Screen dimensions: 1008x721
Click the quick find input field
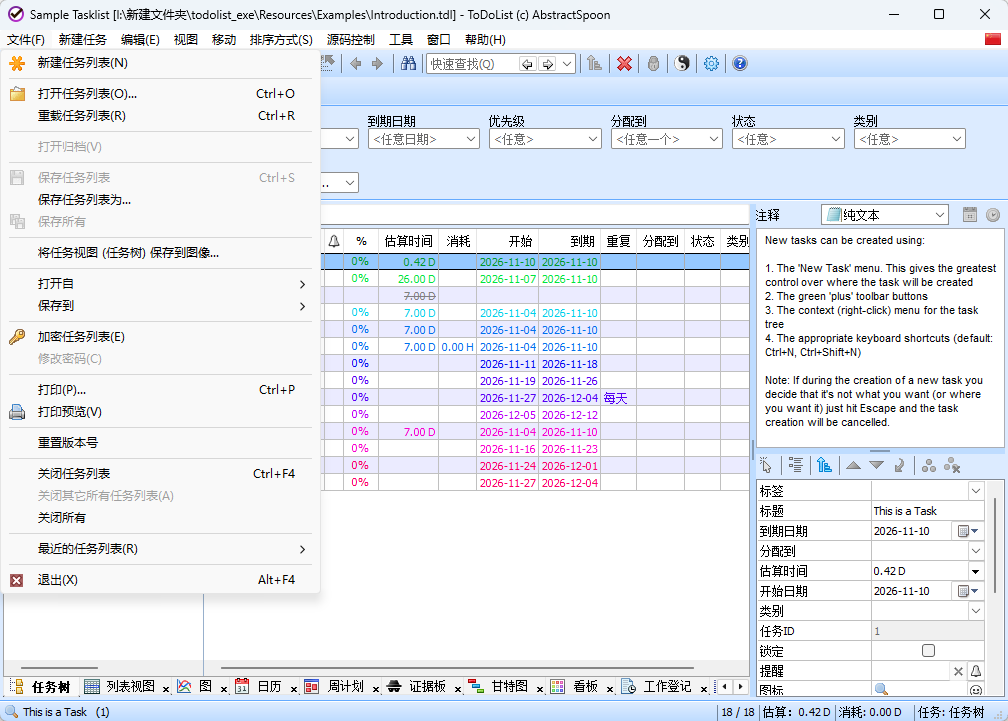[472, 64]
